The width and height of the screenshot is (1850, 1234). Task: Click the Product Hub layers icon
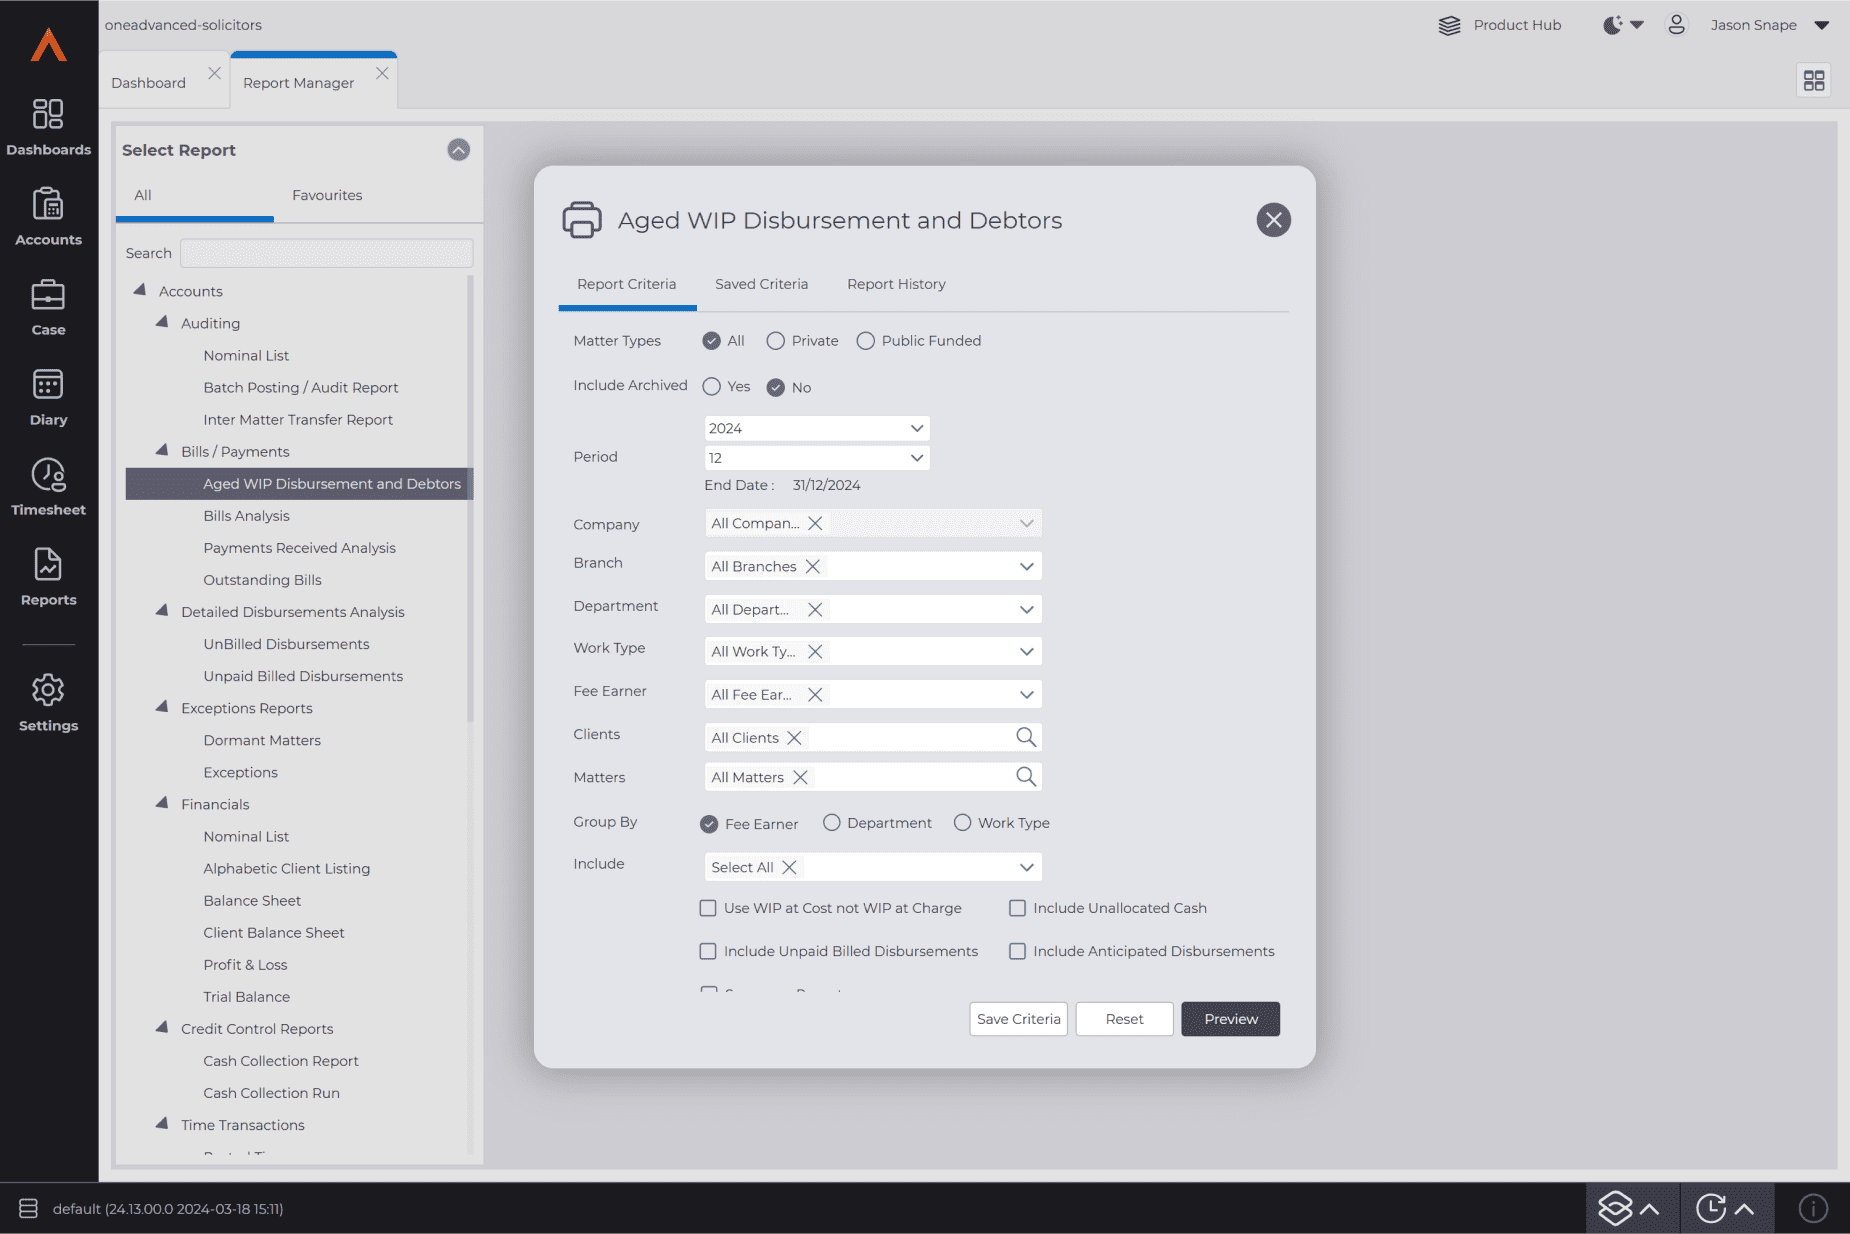tap(1449, 25)
